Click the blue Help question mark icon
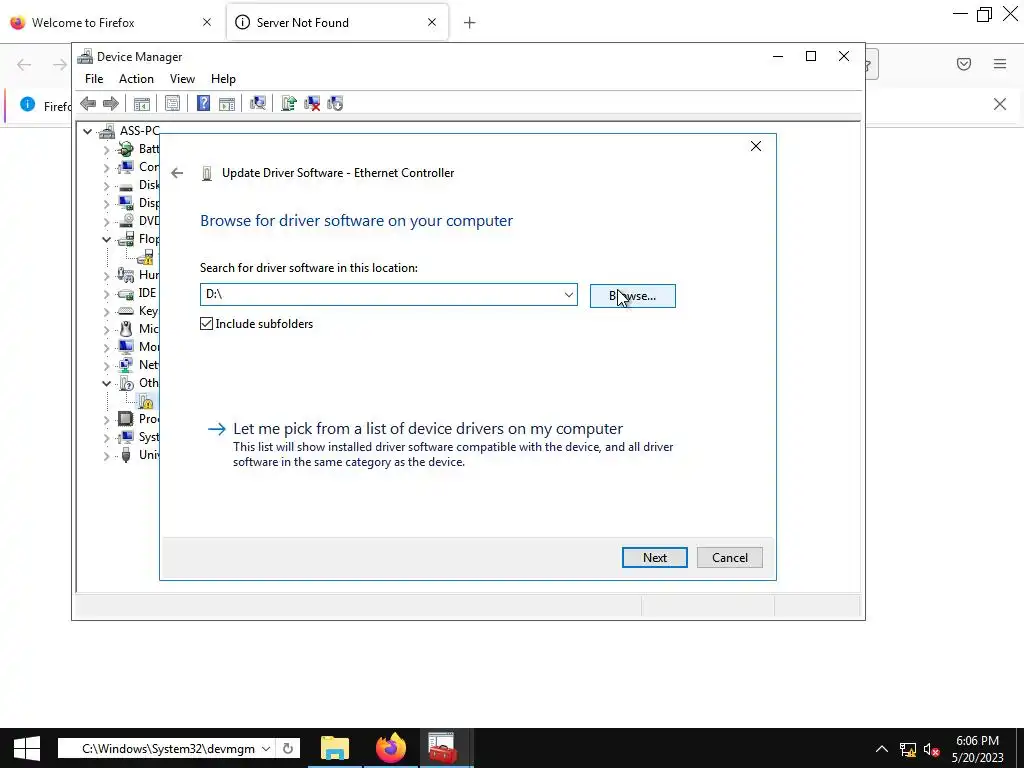 click(203, 103)
